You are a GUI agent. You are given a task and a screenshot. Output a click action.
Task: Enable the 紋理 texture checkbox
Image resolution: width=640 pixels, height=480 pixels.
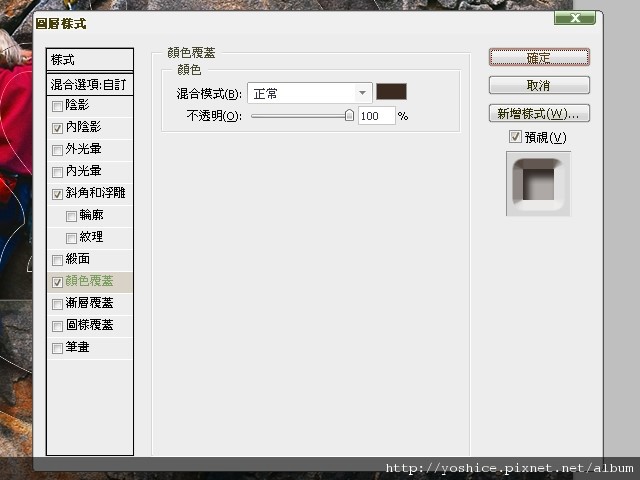tap(71, 238)
